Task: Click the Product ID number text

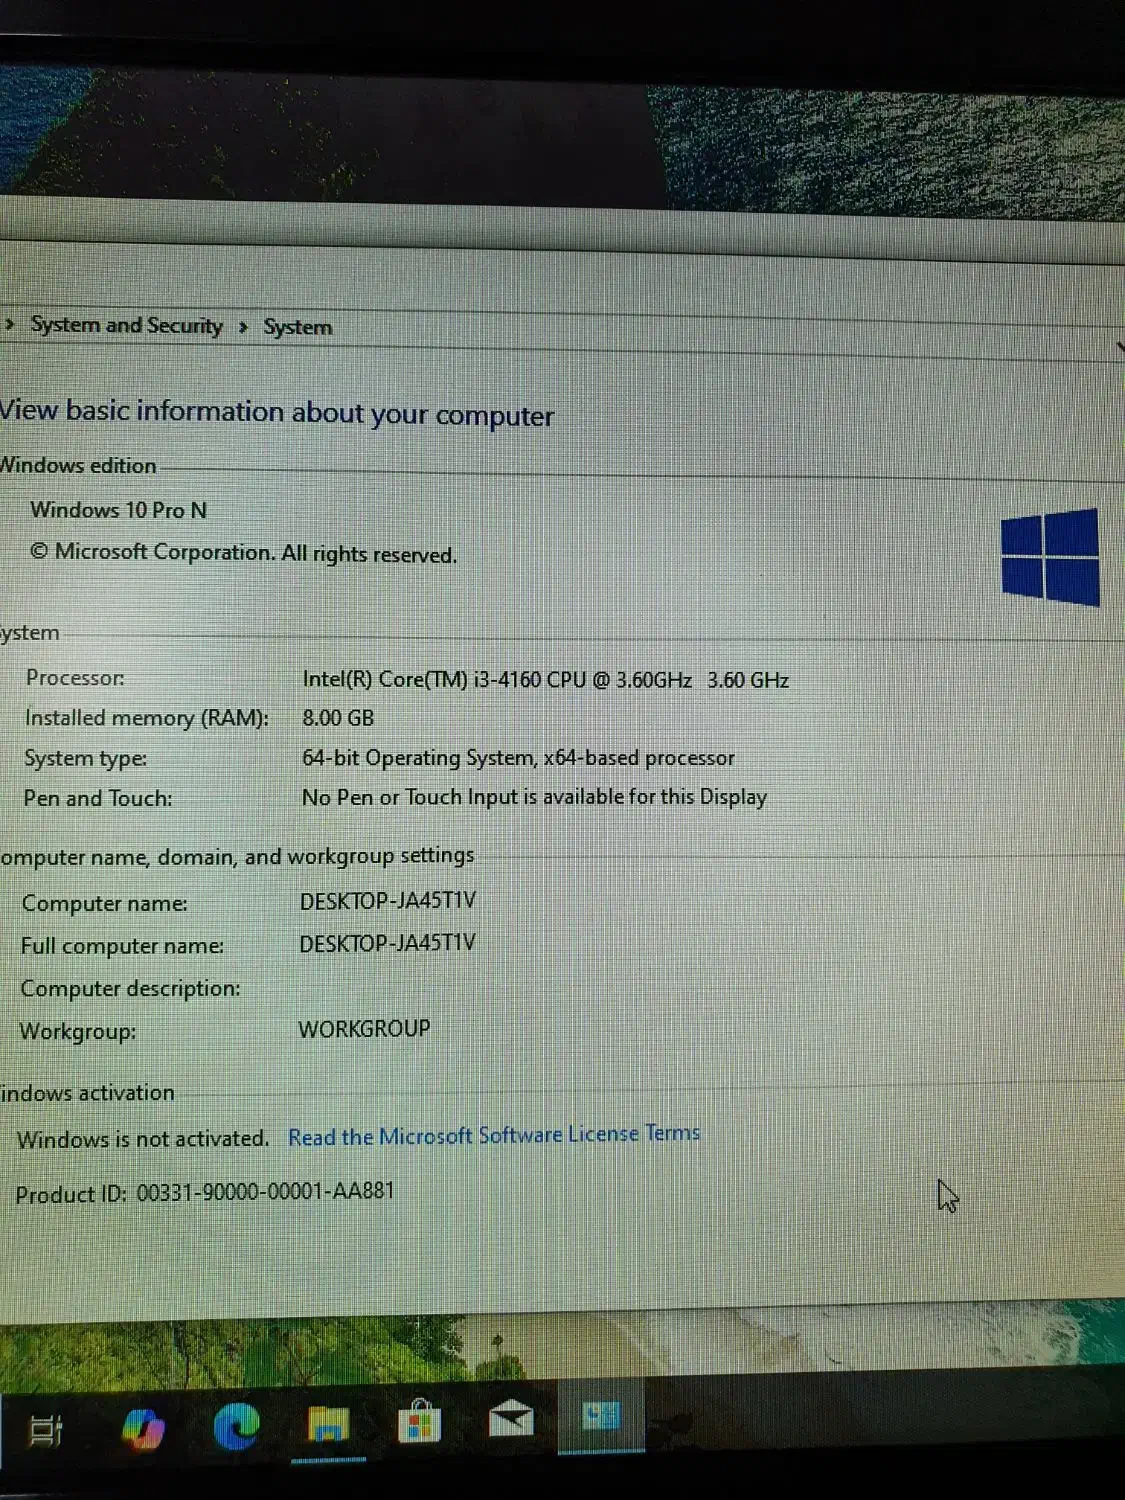Action: 265,1191
